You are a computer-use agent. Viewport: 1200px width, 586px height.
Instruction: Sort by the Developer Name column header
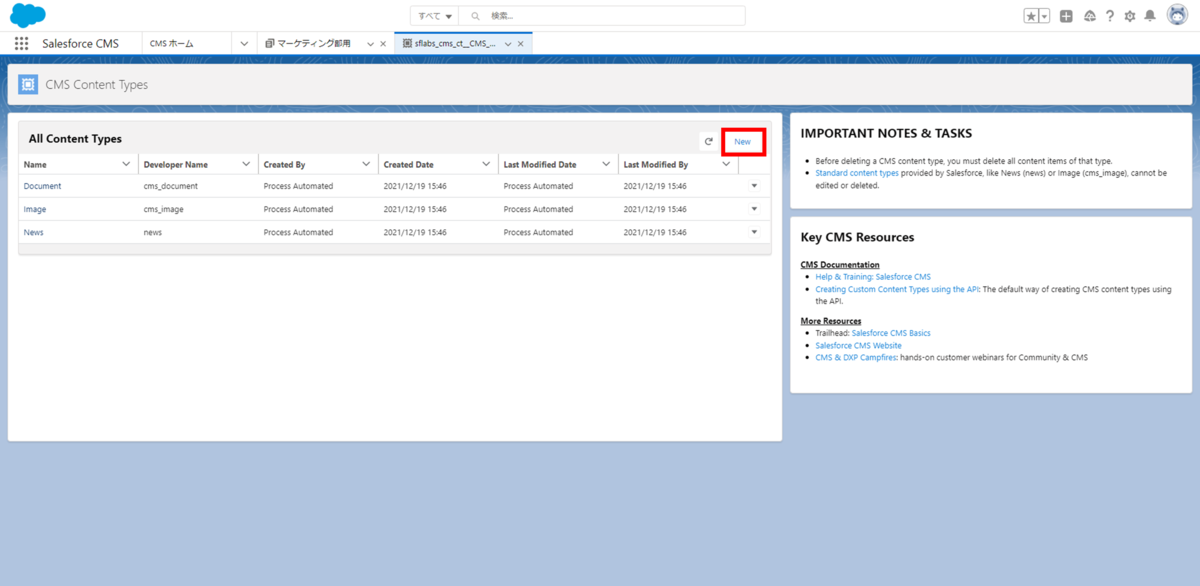[x=176, y=164]
